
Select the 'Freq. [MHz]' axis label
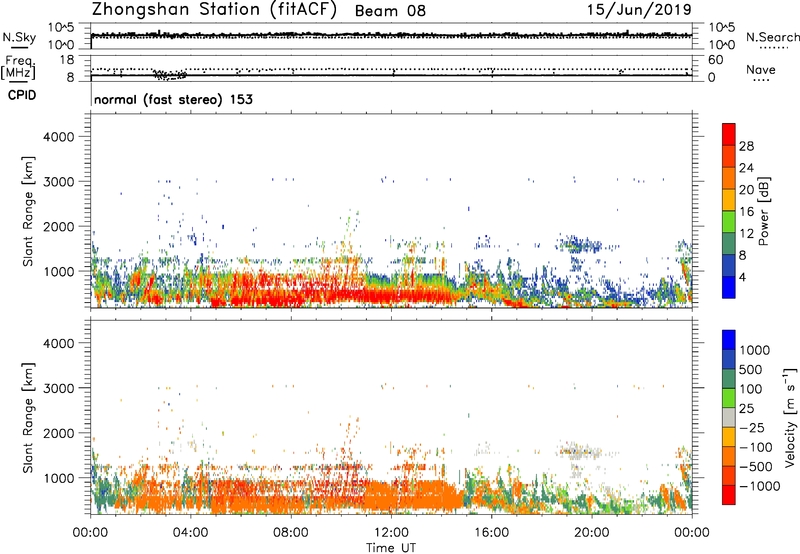point(18,68)
